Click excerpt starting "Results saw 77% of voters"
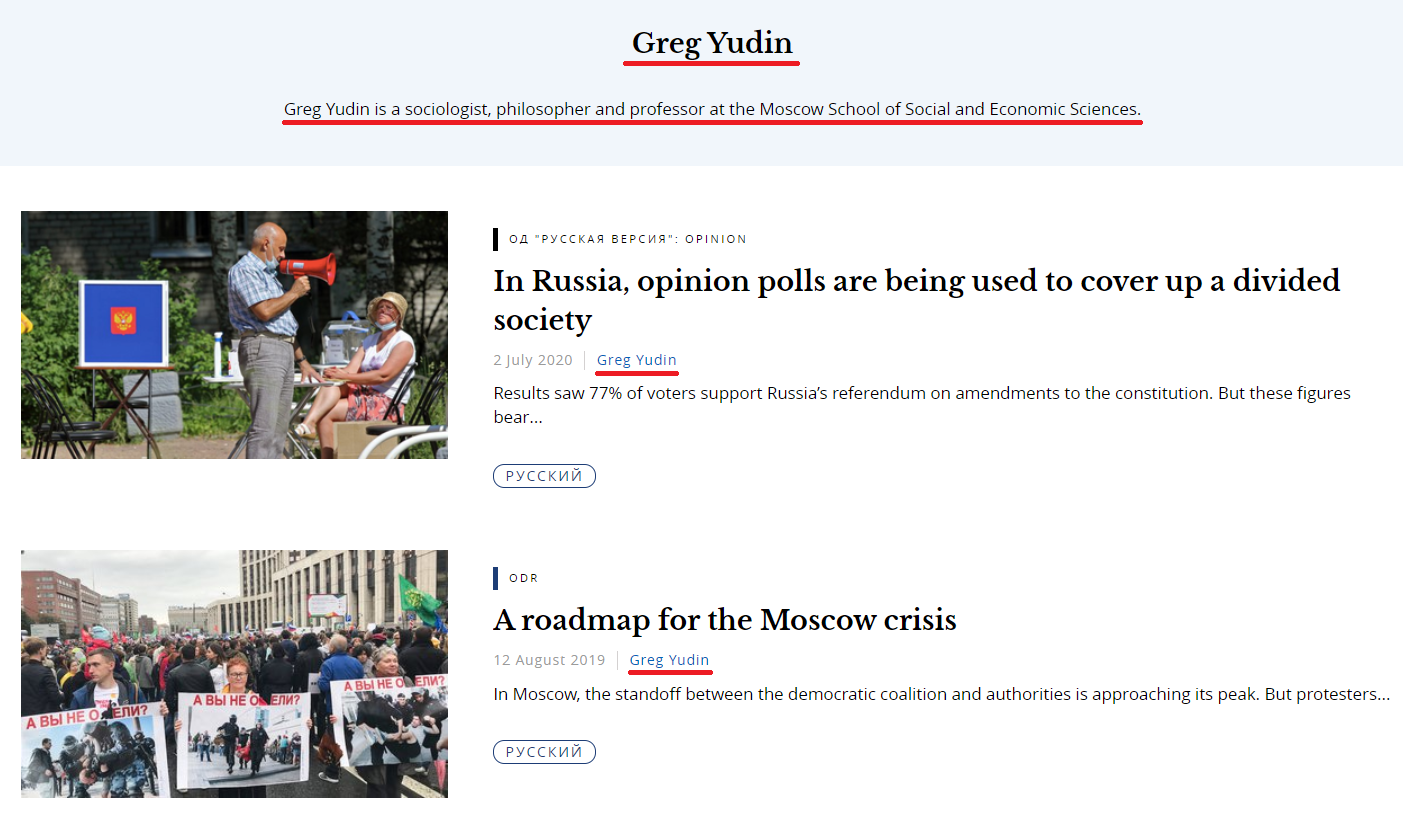1403x817 pixels. pos(922,405)
